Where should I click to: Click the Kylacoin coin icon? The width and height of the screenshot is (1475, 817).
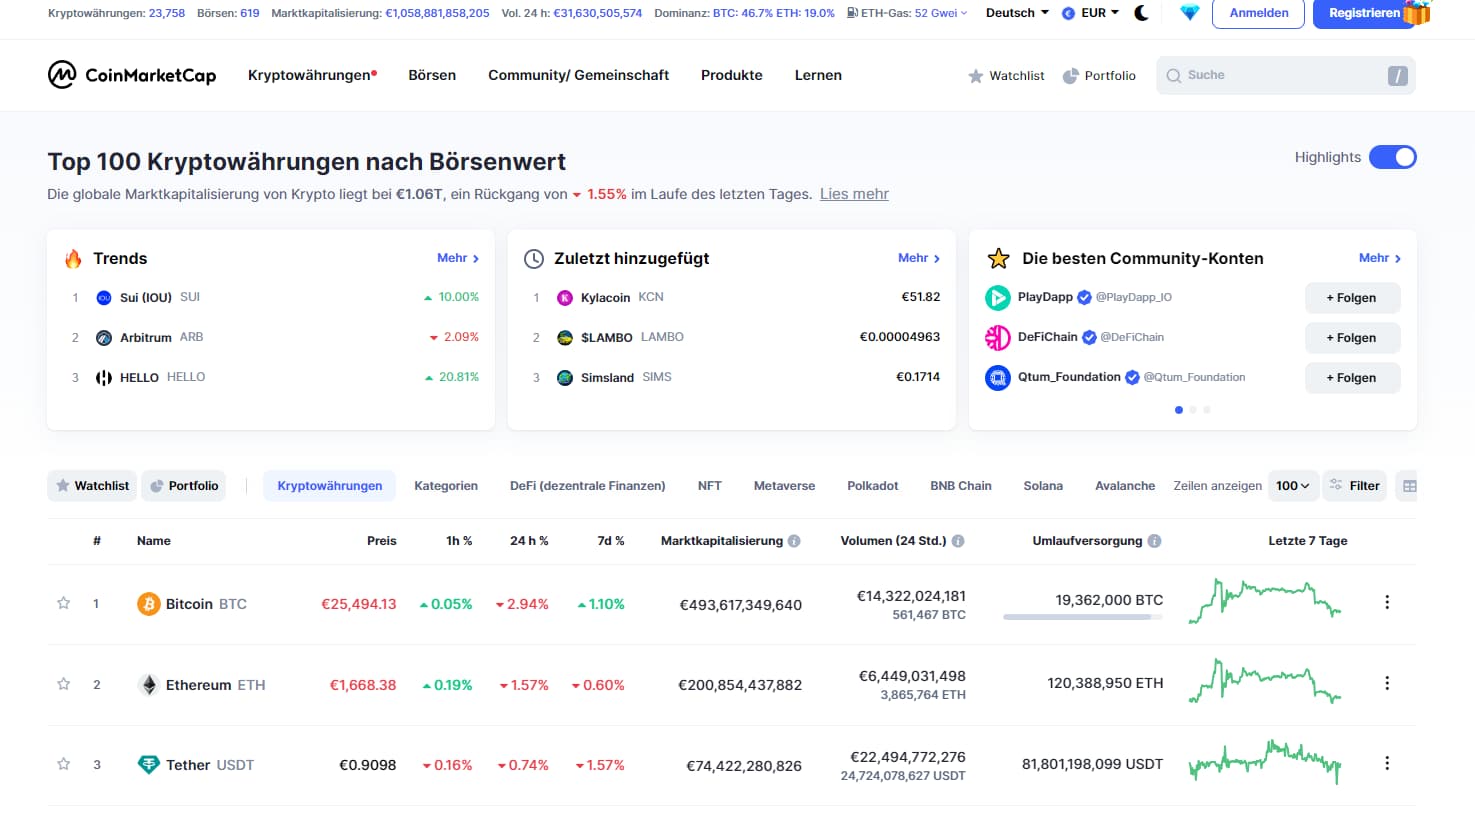point(565,298)
